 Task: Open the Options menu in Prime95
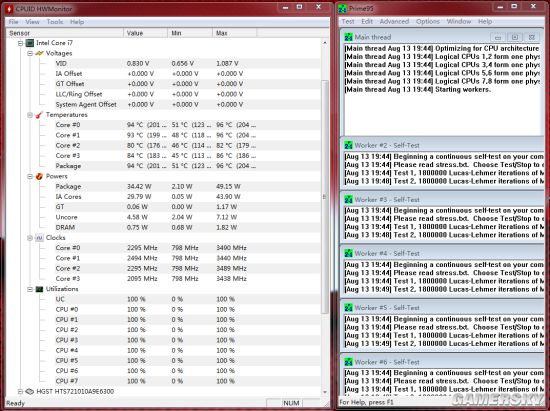(428, 21)
